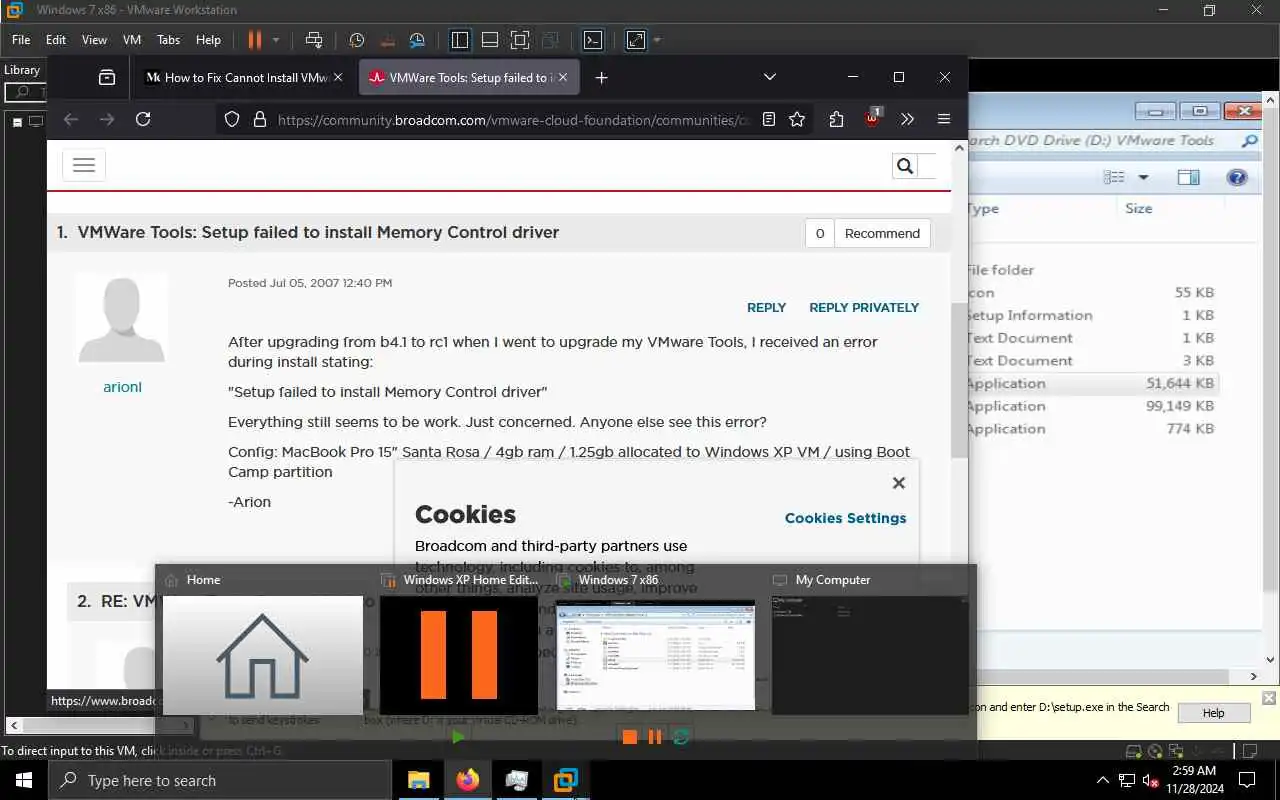Dismiss the Cookies banner with X
1280x800 pixels.
899,483
